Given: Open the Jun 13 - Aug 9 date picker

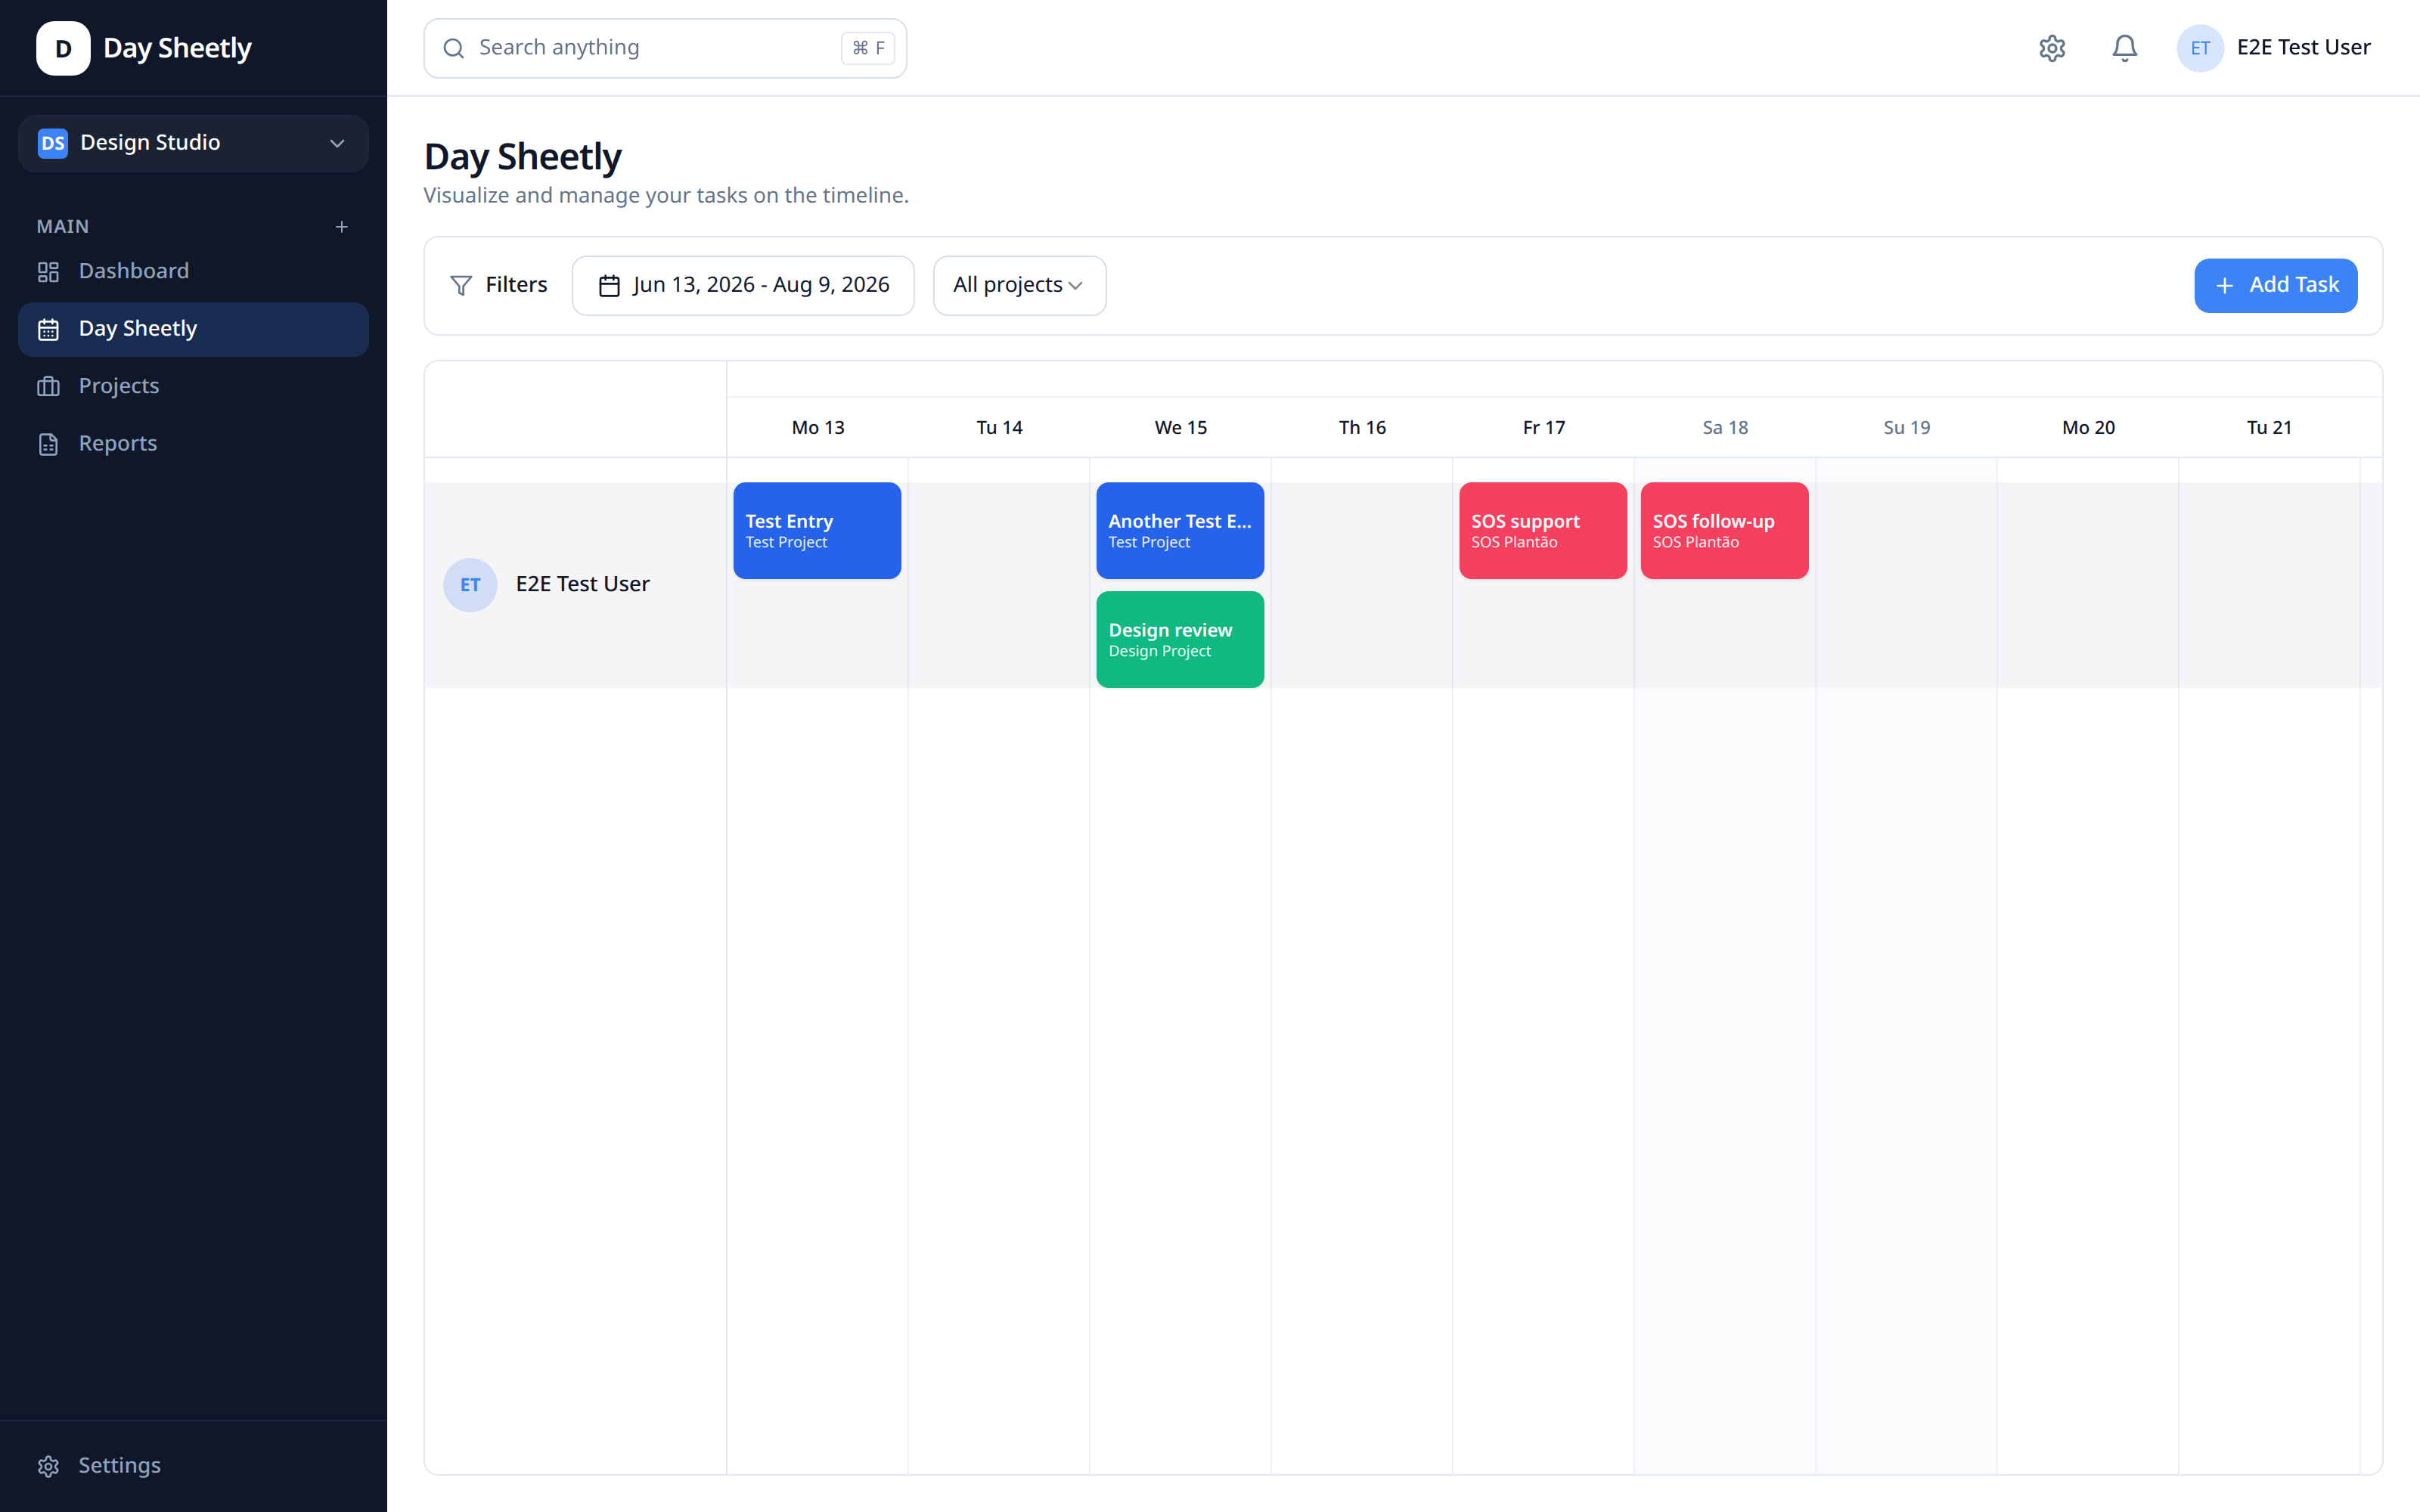Looking at the screenshot, I should tap(743, 286).
